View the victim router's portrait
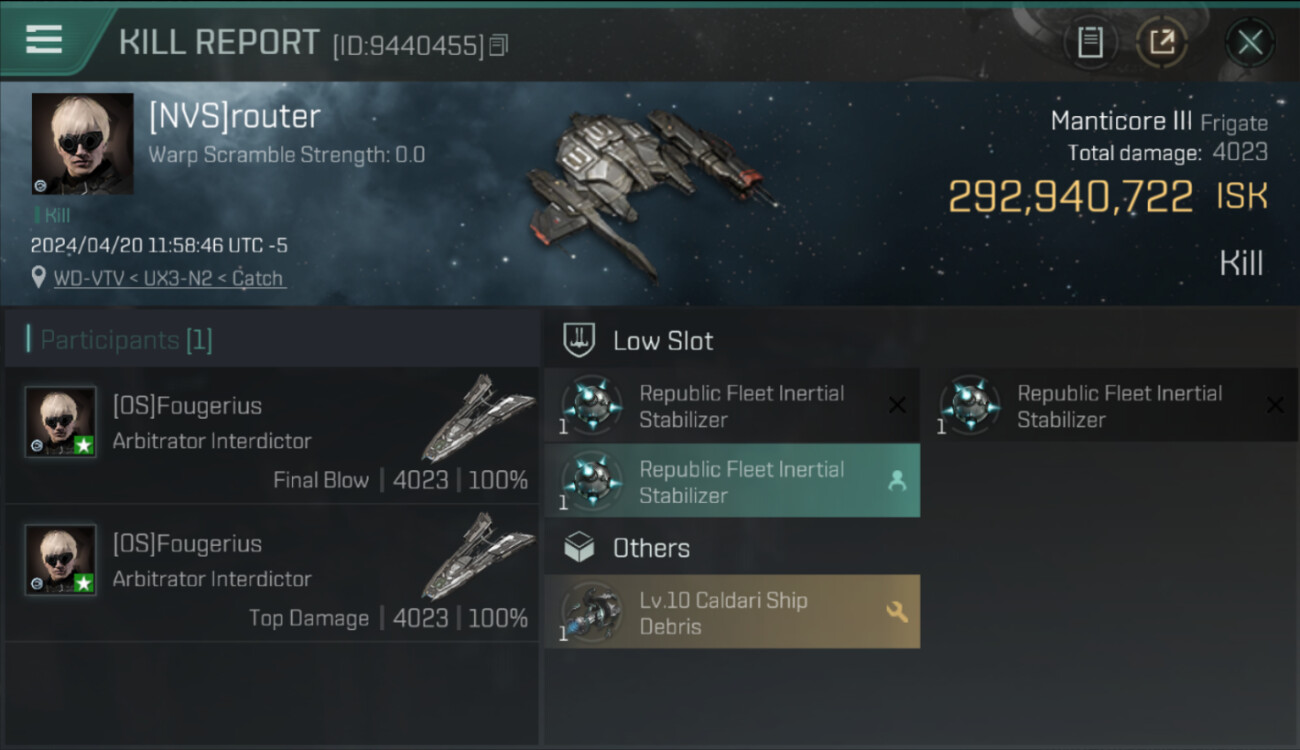This screenshot has width=1300, height=750. [x=82, y=143]
